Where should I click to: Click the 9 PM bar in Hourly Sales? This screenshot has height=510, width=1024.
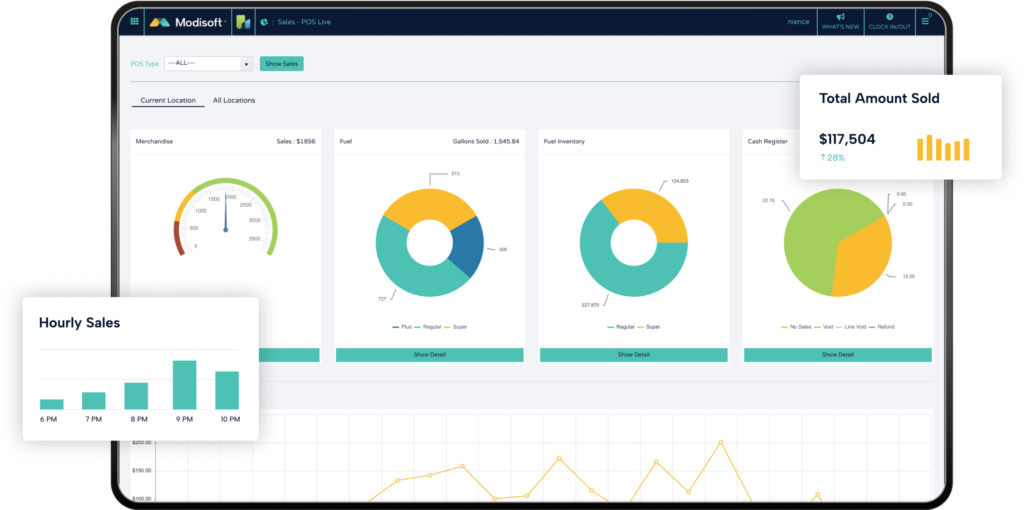(x=184, y=385)
